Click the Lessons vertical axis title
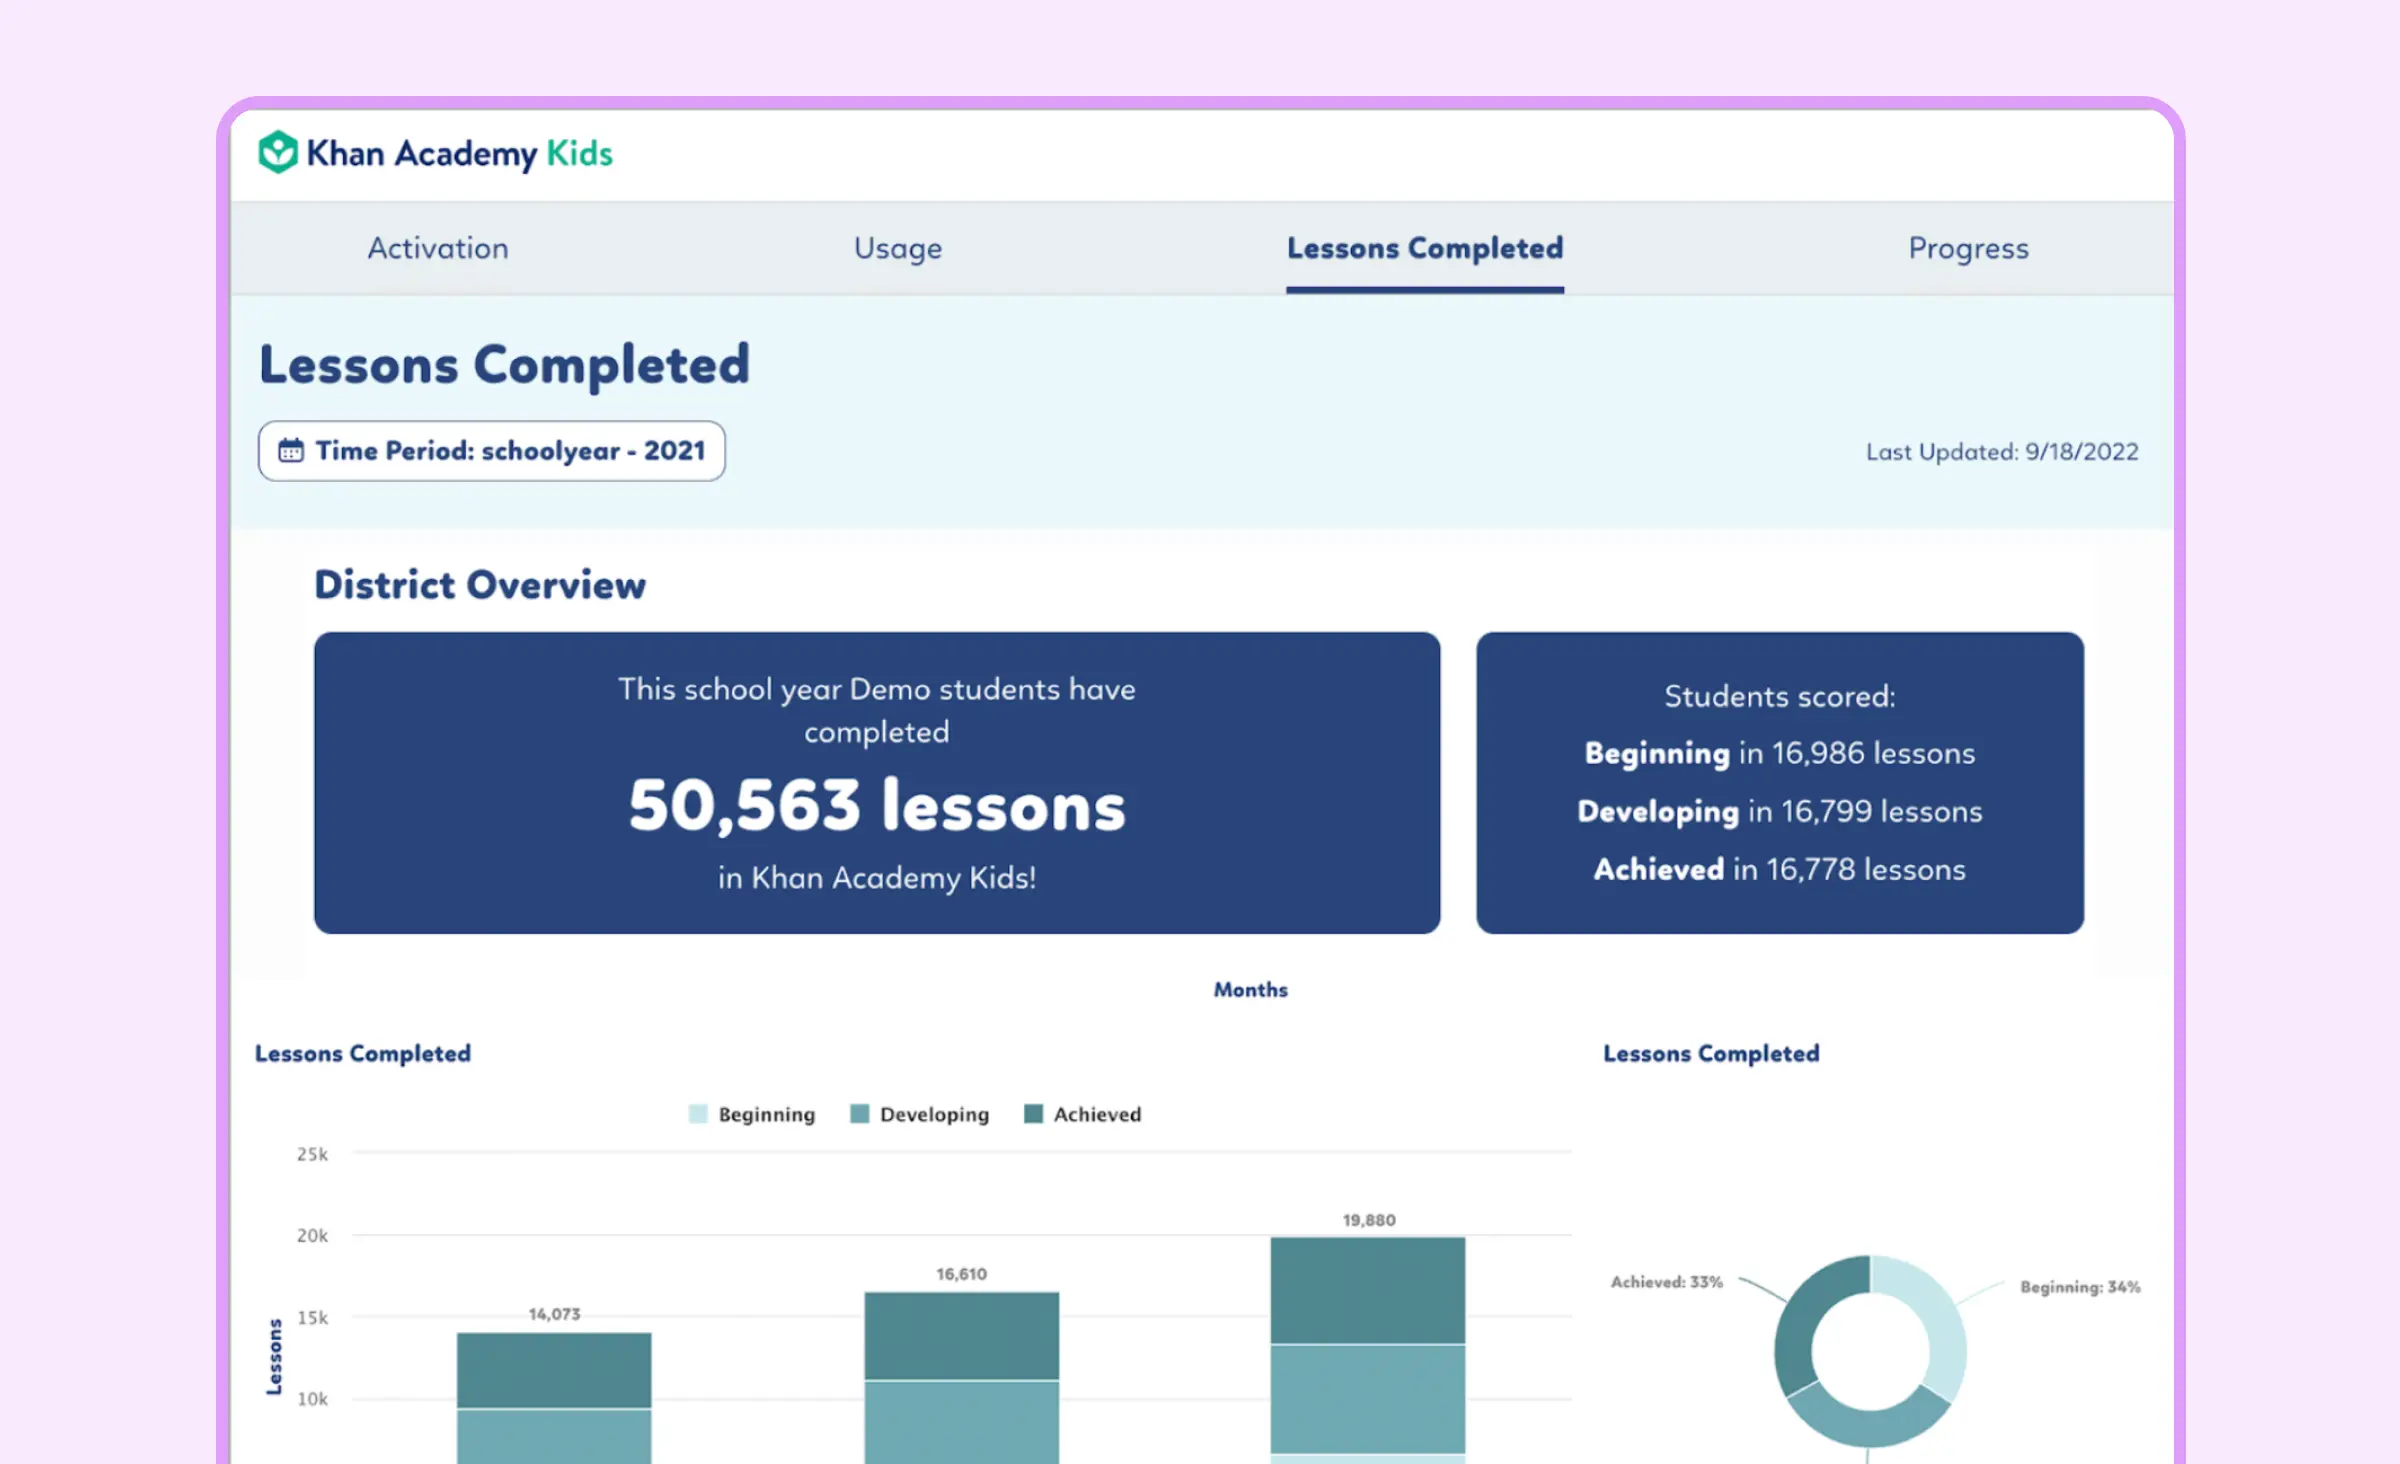This screenshot has width=2400, height=1464. (x=274, y=1357)
